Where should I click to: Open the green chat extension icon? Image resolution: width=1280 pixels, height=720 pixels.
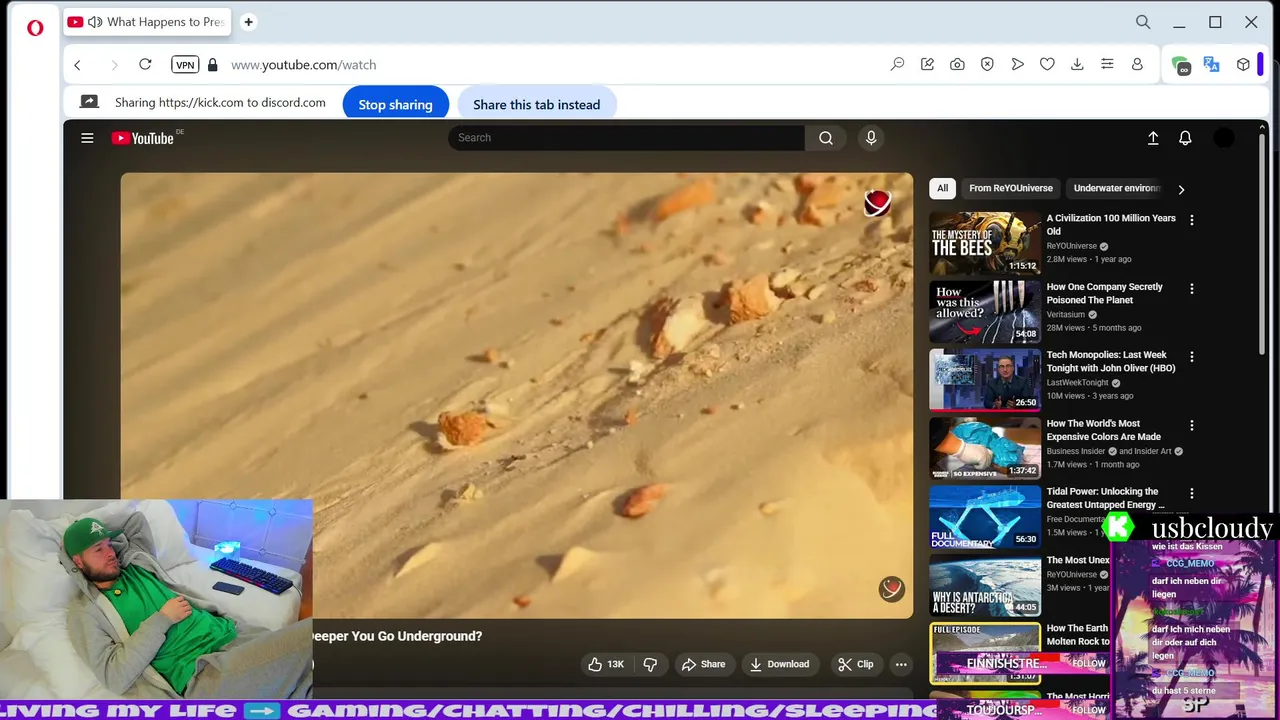[x=1181, y=65]
